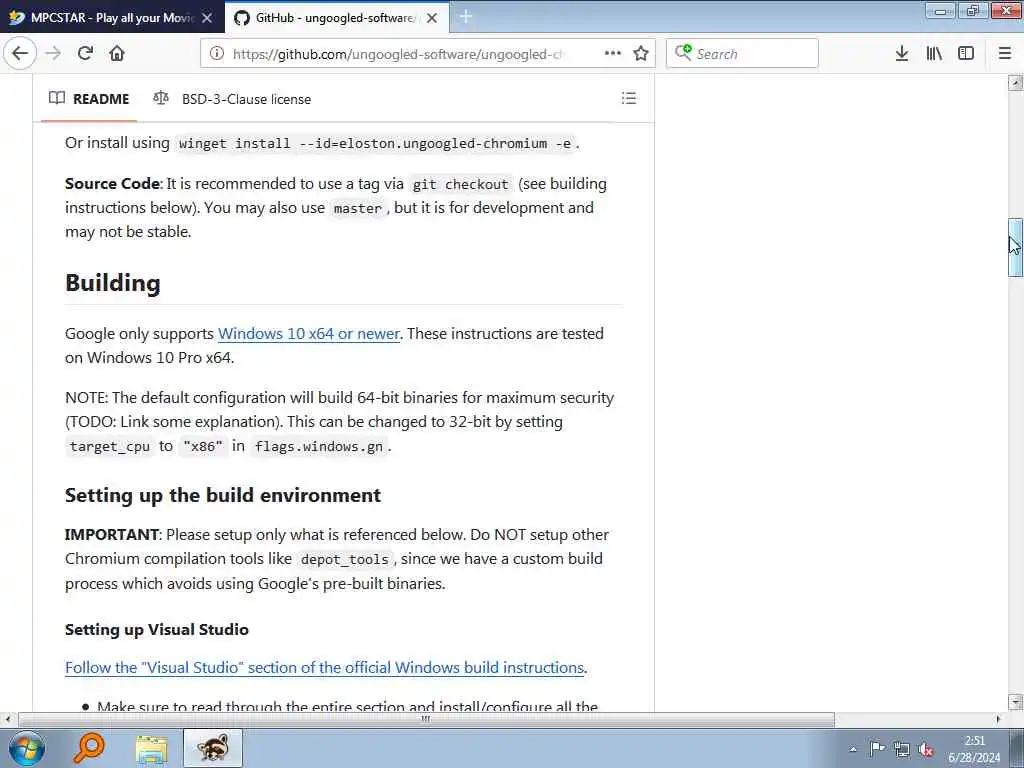Viewport: 1024px width, 768px height.
Task: Click the IMPORTANT bold label
Action: click(x=112, y=534)
